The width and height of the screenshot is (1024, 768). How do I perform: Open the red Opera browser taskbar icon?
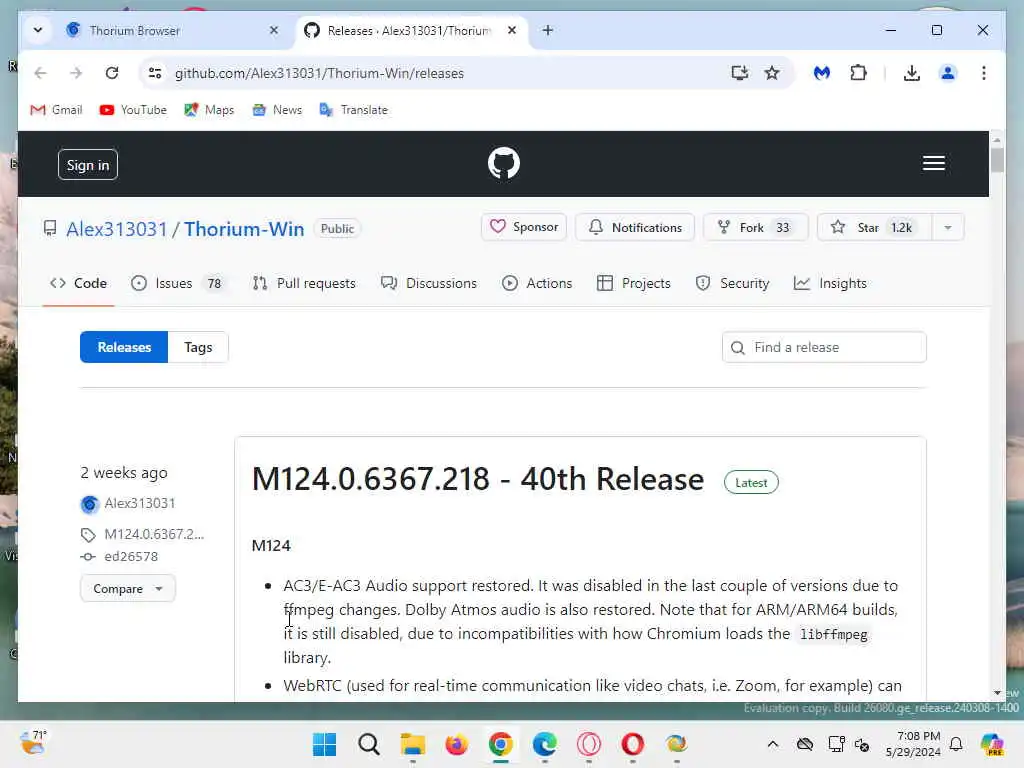click(632, 744)
